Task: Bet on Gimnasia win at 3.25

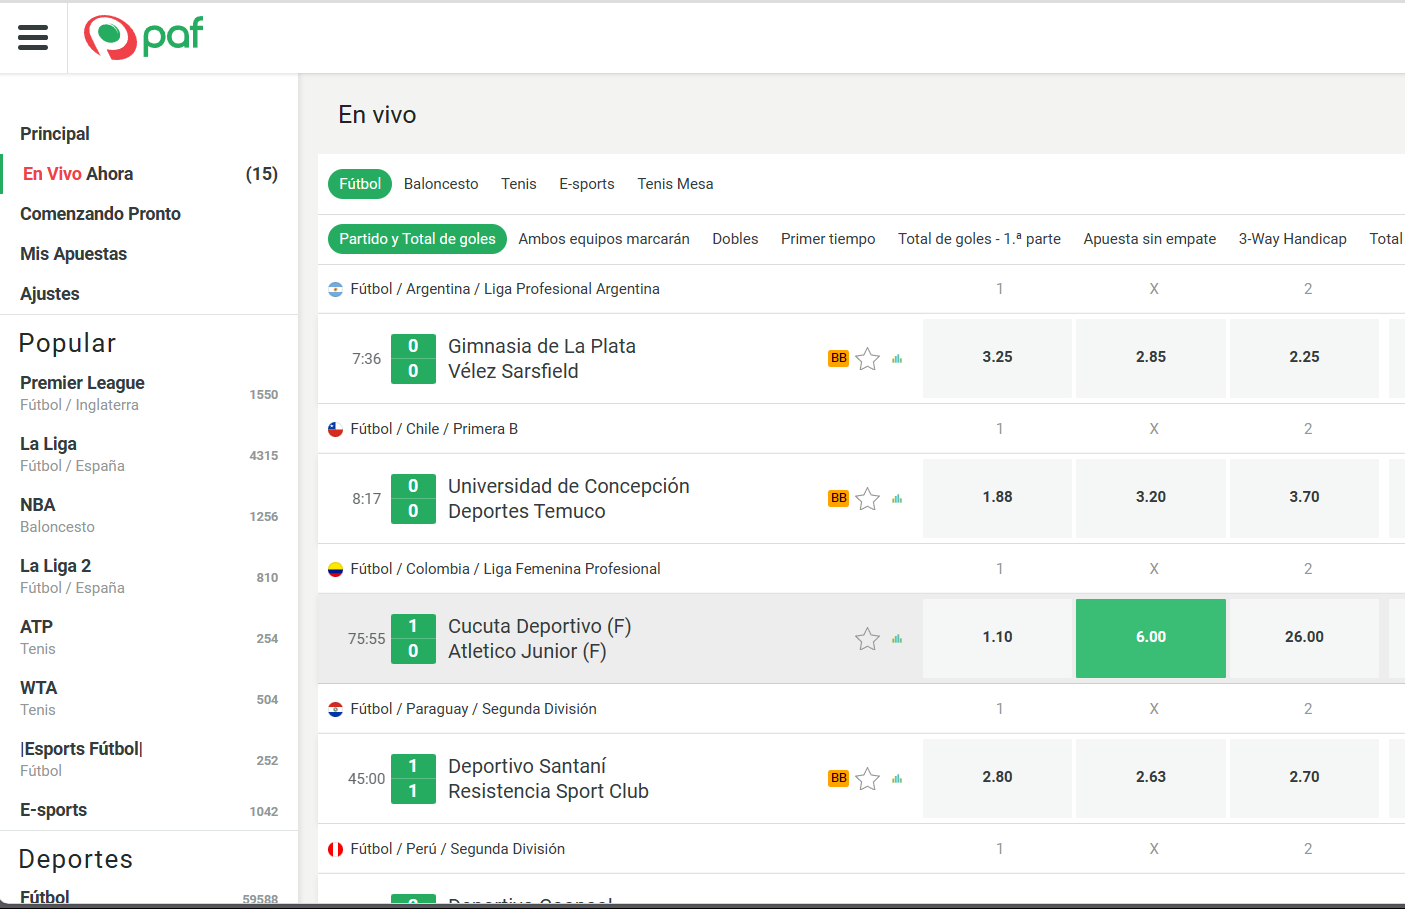Action: pos(998,358)
